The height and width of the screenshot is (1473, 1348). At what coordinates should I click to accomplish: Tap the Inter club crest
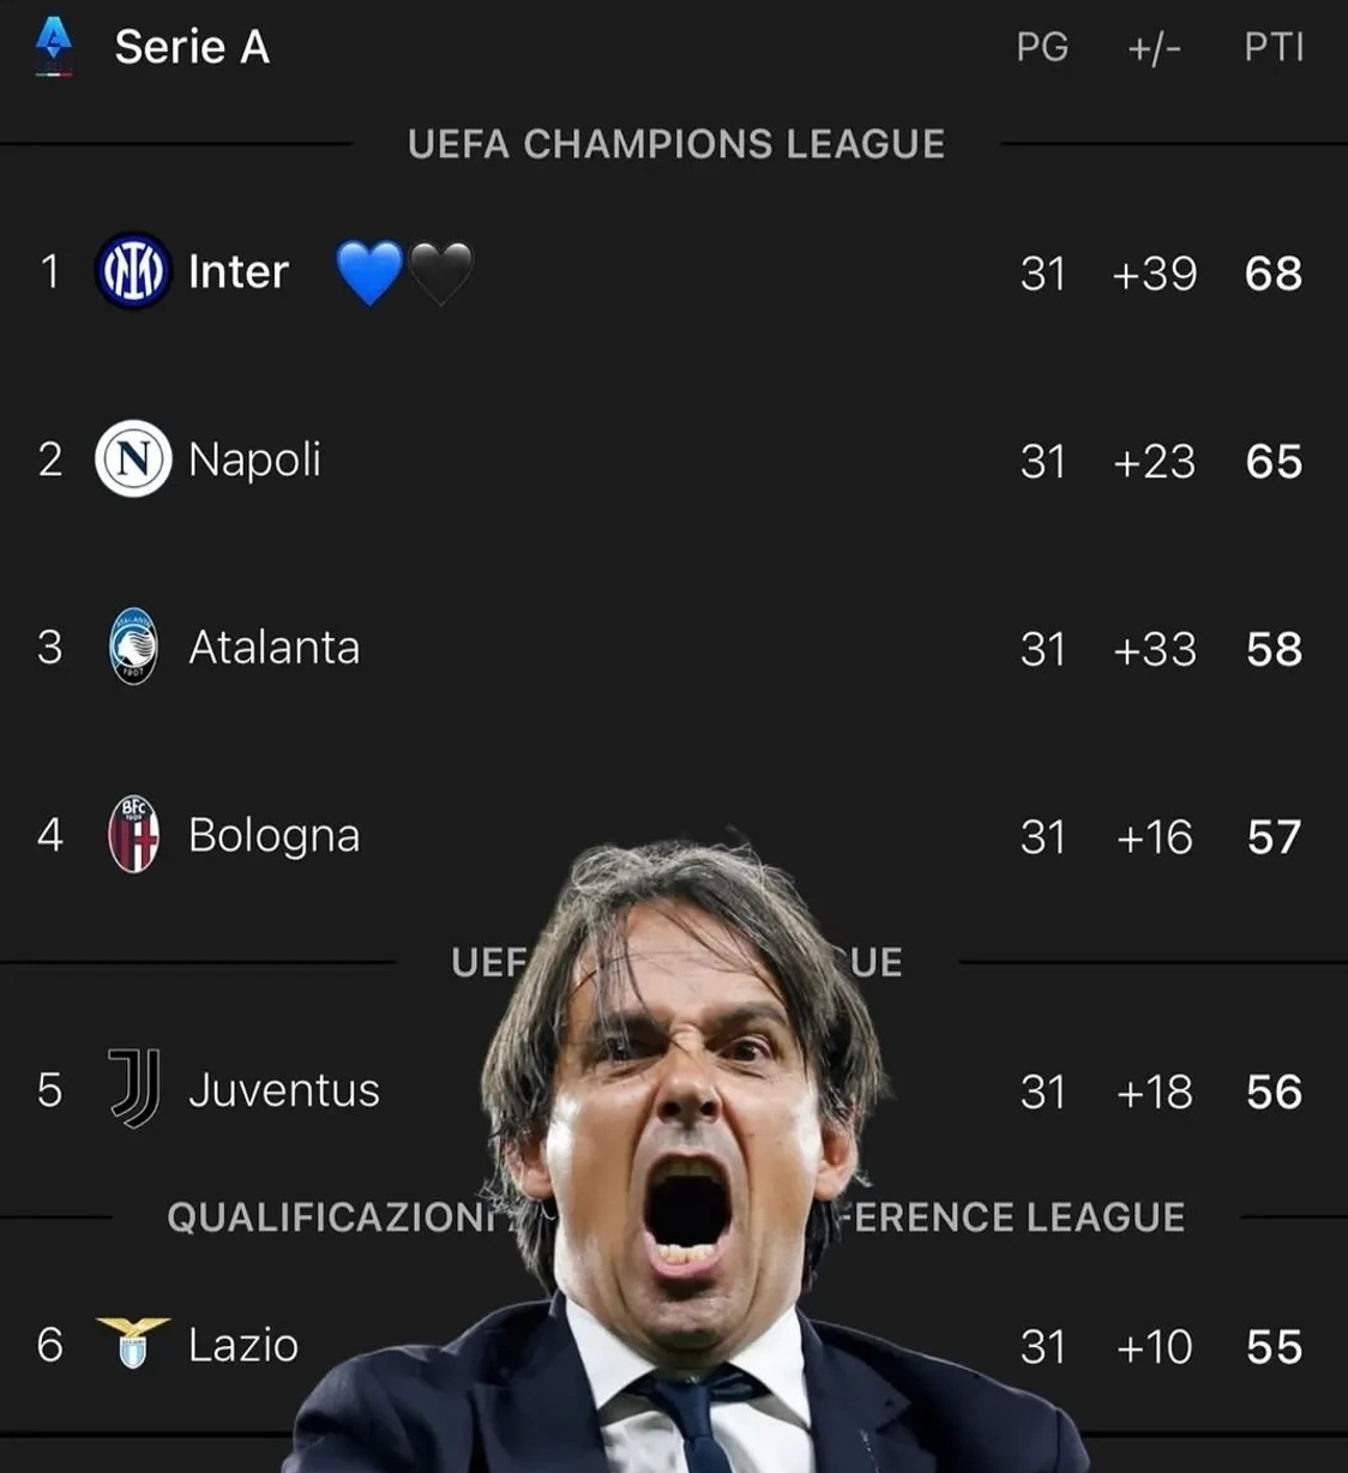(x=132, y=271)
